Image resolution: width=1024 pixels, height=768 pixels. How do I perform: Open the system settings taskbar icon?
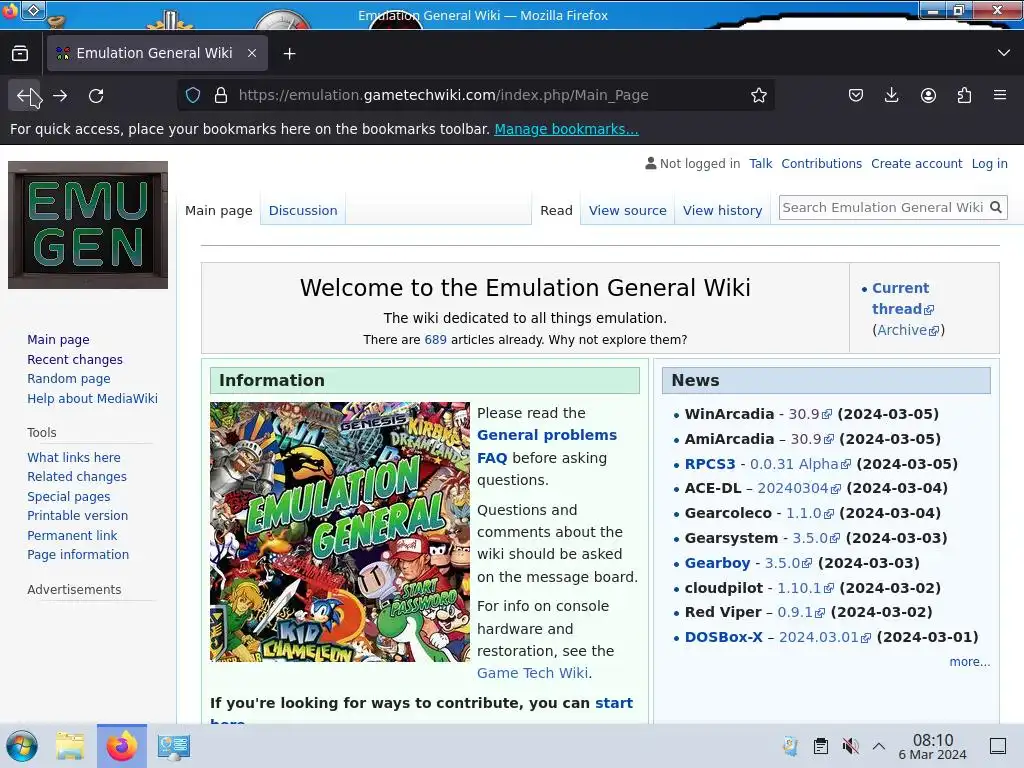pos(174,746)
